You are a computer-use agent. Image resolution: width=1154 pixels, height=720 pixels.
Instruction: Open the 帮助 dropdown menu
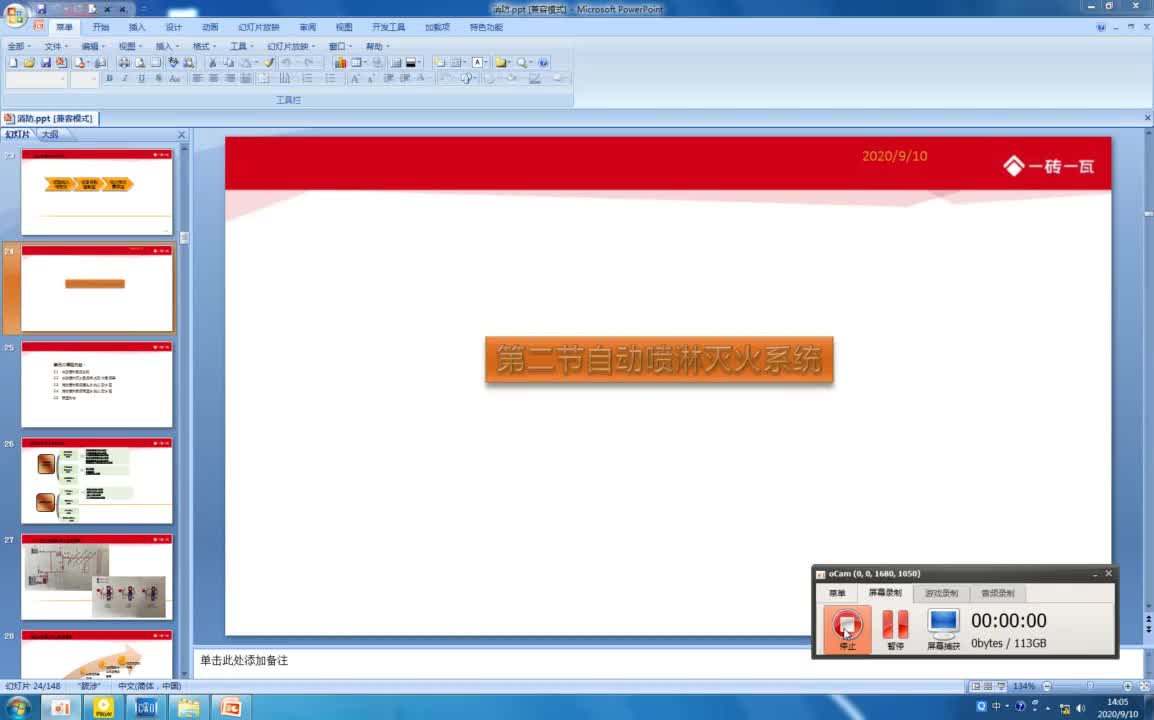point(378,46)
